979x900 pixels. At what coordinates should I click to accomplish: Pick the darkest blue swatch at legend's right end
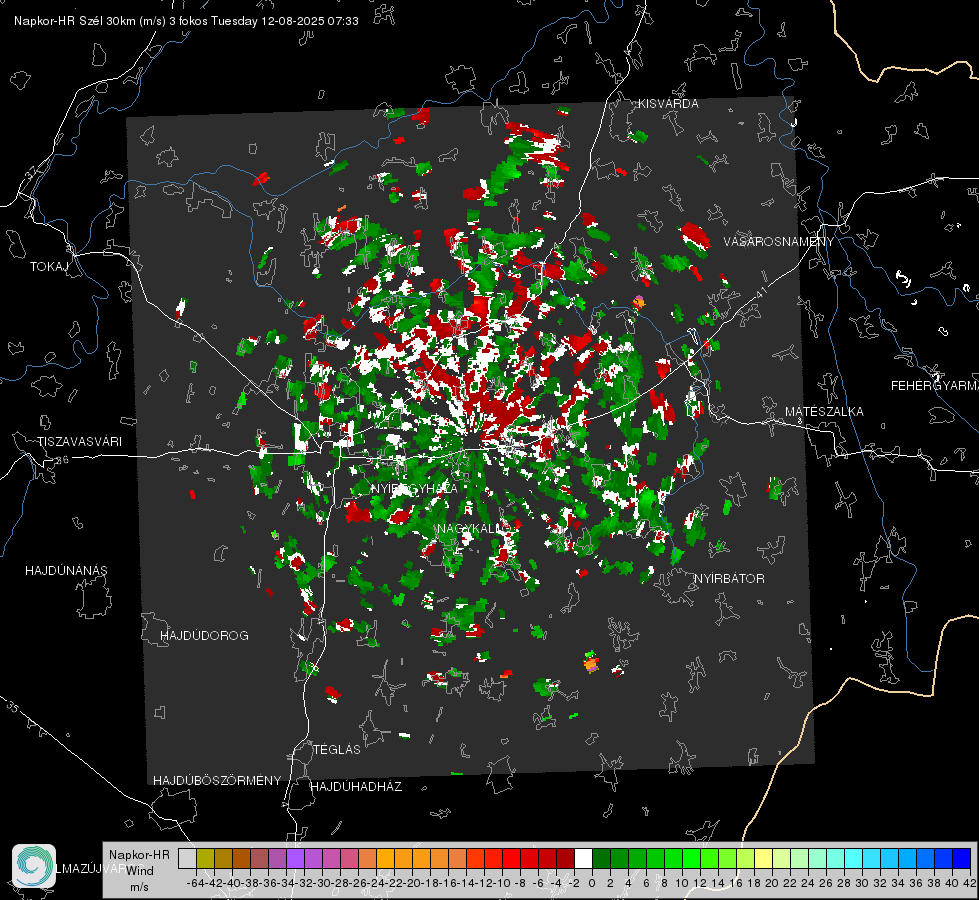click(962, 858)
